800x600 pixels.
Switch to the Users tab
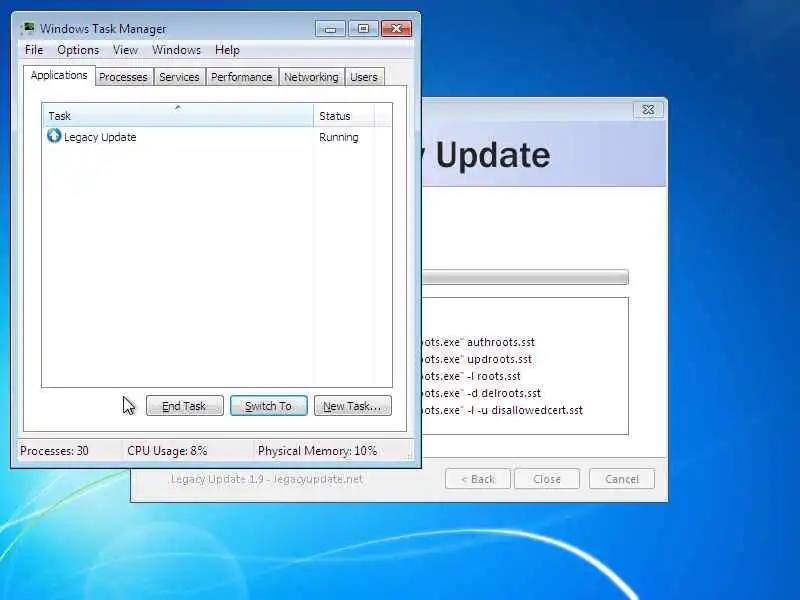click(x=364, y=77)
